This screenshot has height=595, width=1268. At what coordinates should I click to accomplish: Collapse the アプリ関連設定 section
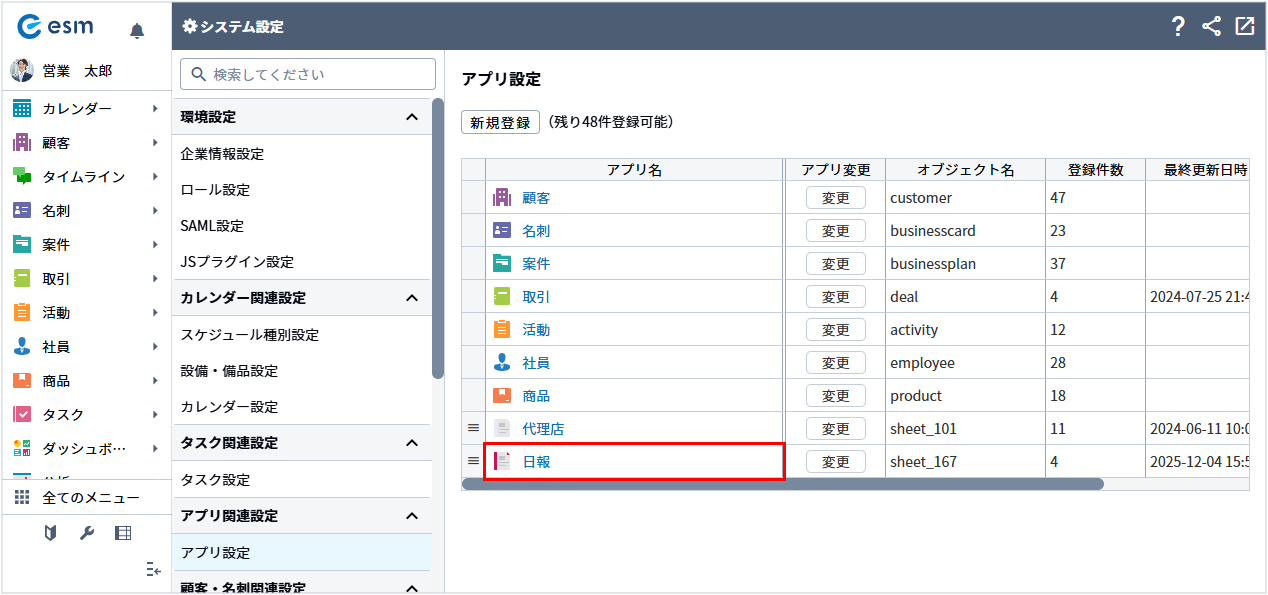coord(411,516)
